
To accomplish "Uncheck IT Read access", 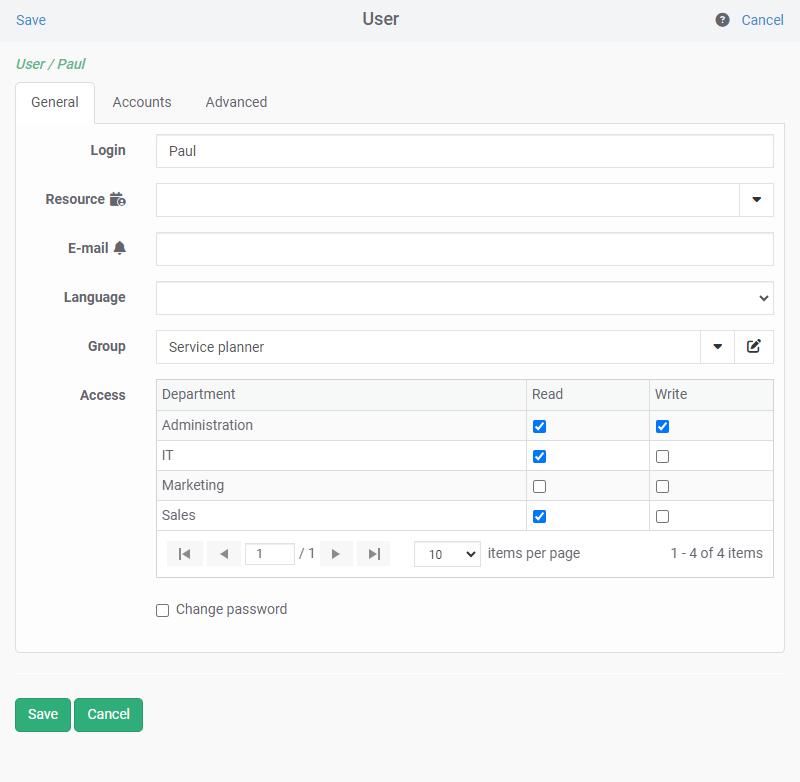I will (539, 457).
